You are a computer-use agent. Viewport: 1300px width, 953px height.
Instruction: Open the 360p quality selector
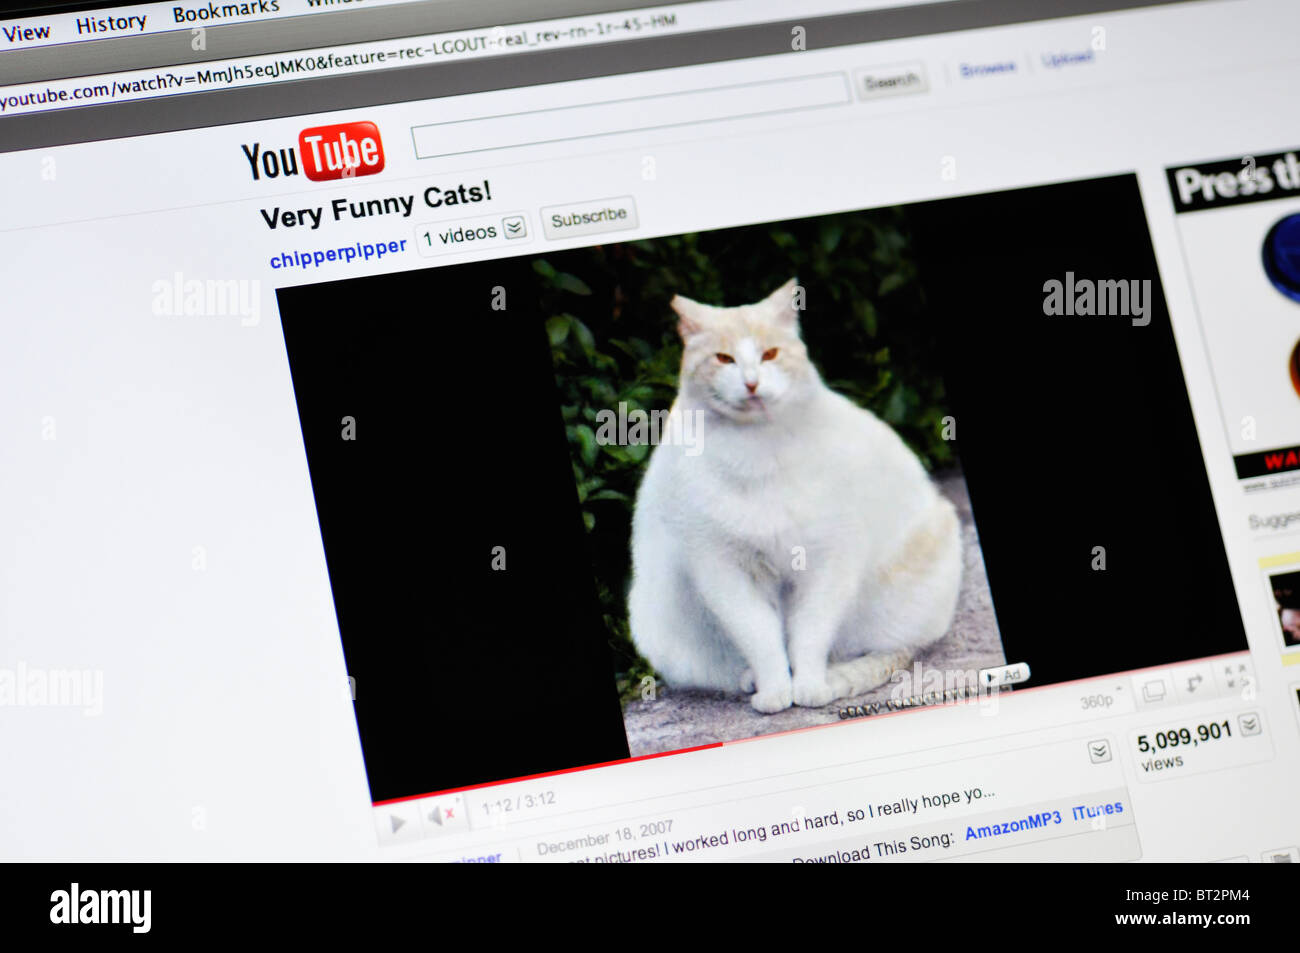[x=1100, y=699]
